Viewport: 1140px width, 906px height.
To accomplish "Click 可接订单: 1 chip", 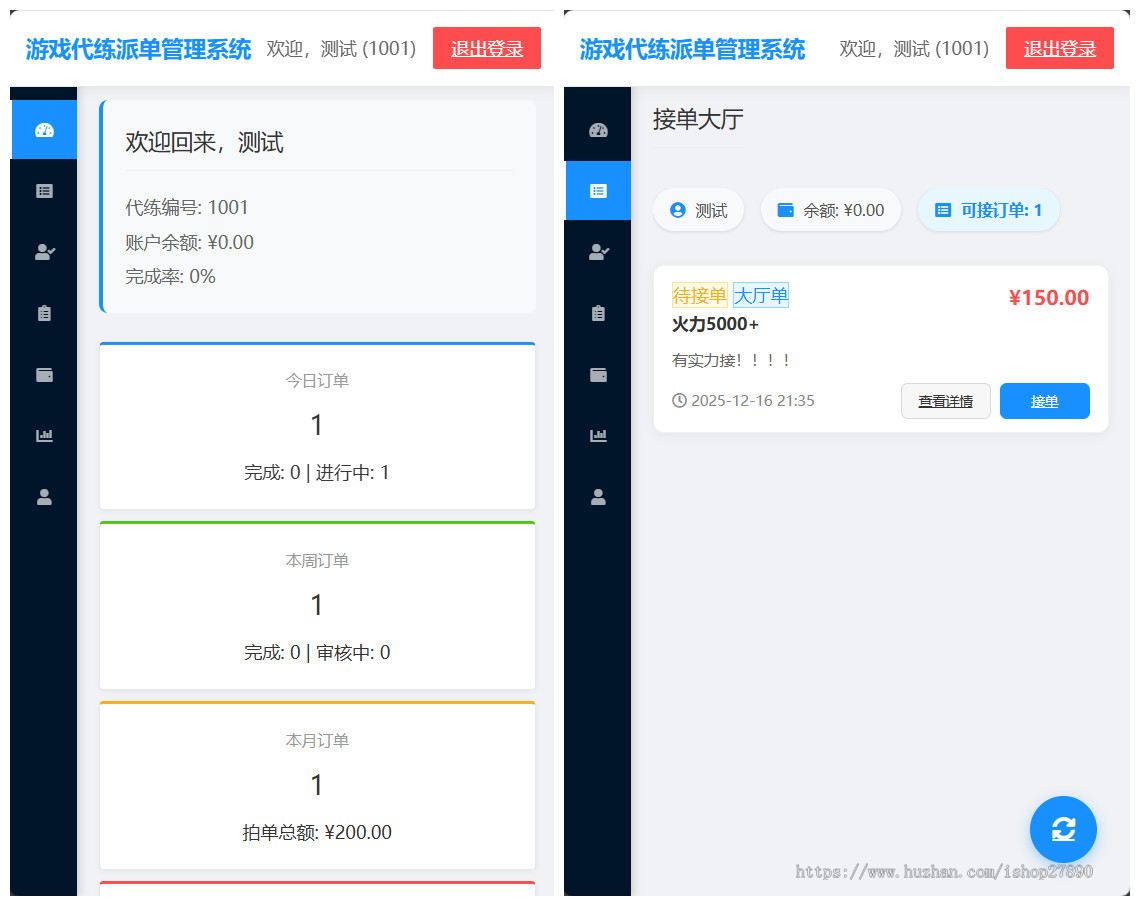I will pyautogui.click(x=988, y=210).
